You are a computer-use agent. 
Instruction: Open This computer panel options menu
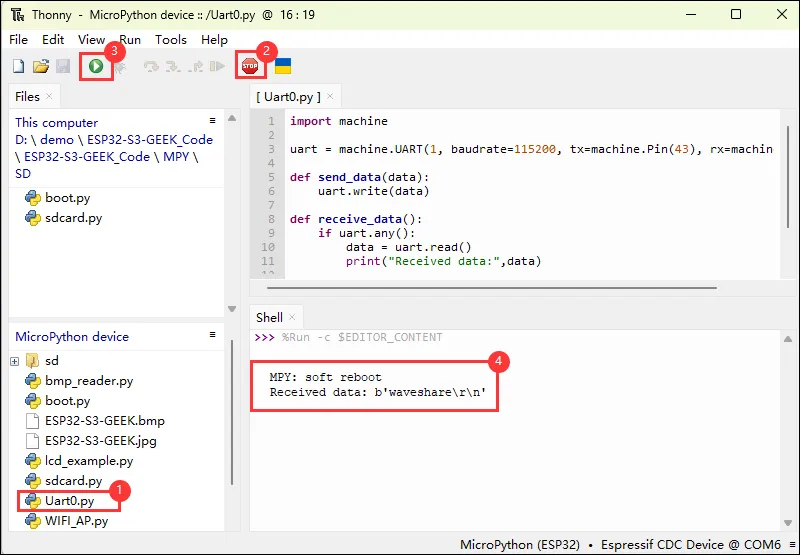212,120
